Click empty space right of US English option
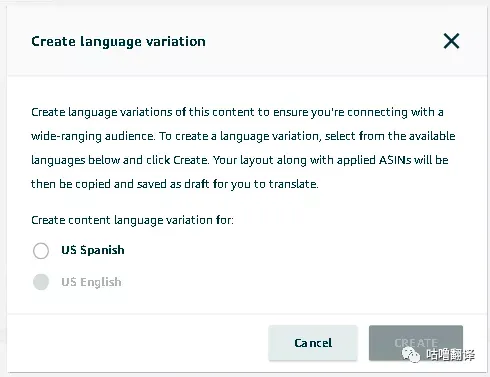 tap(300, 282)
